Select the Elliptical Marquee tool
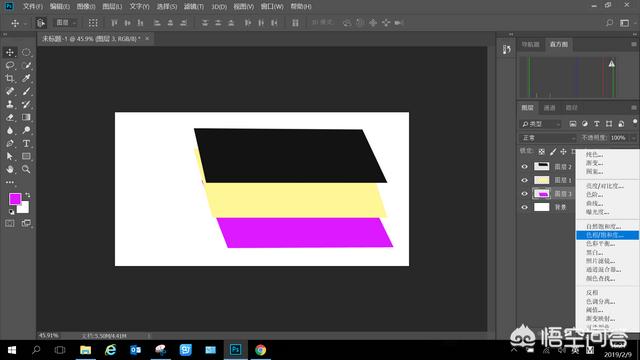640x360 pixels. tap(26, 52)
